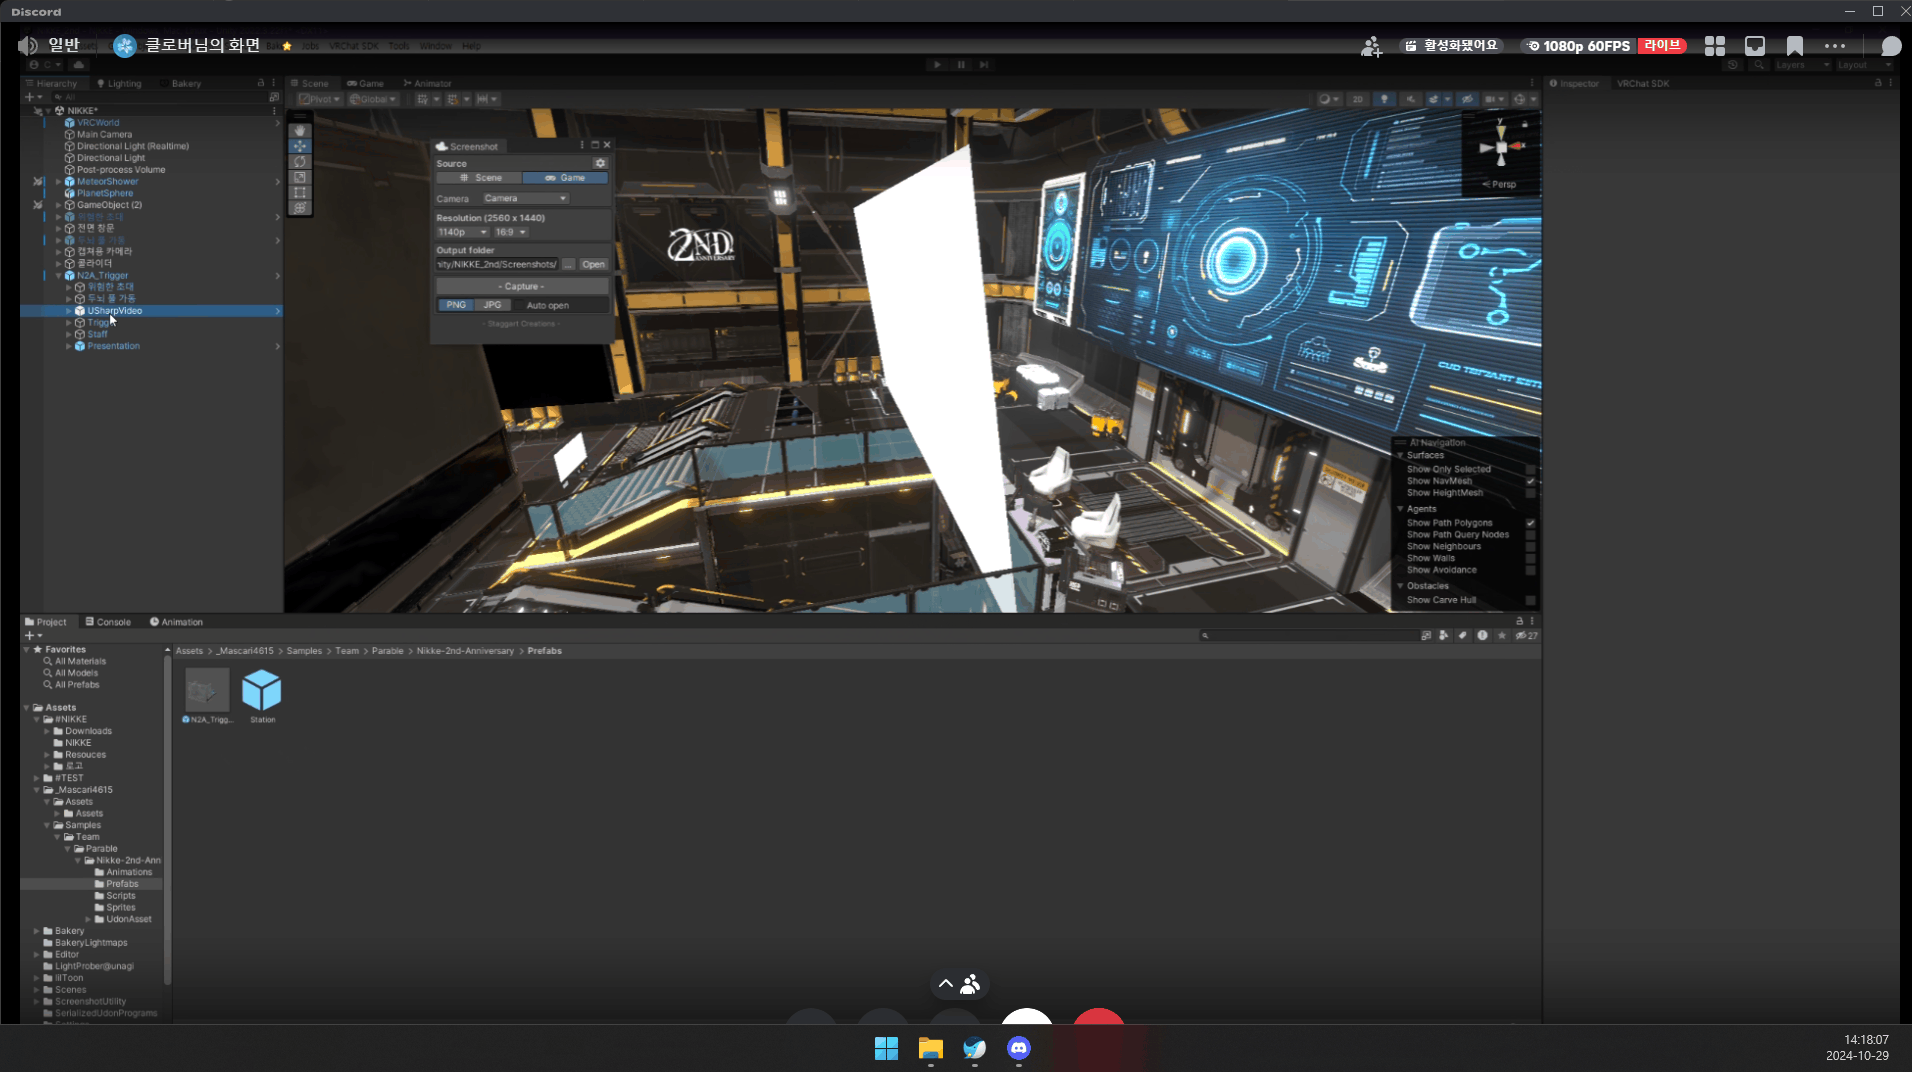Collapse the Surfaces section in AI Navigation
Image resolution: width=1912 pixels, height=1072 pixels.
pos(1400,455)
